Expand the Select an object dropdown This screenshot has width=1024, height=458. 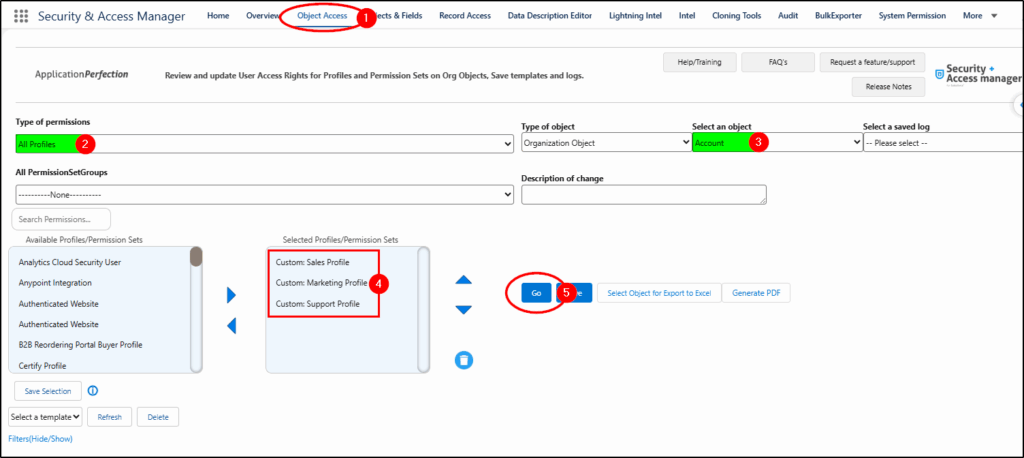(776, 144)
